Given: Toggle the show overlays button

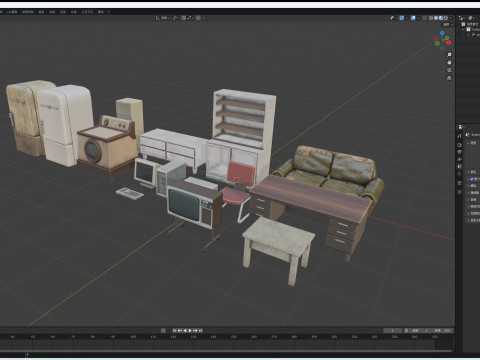Looking at the screenshot, I should click(x=413, y=18).
